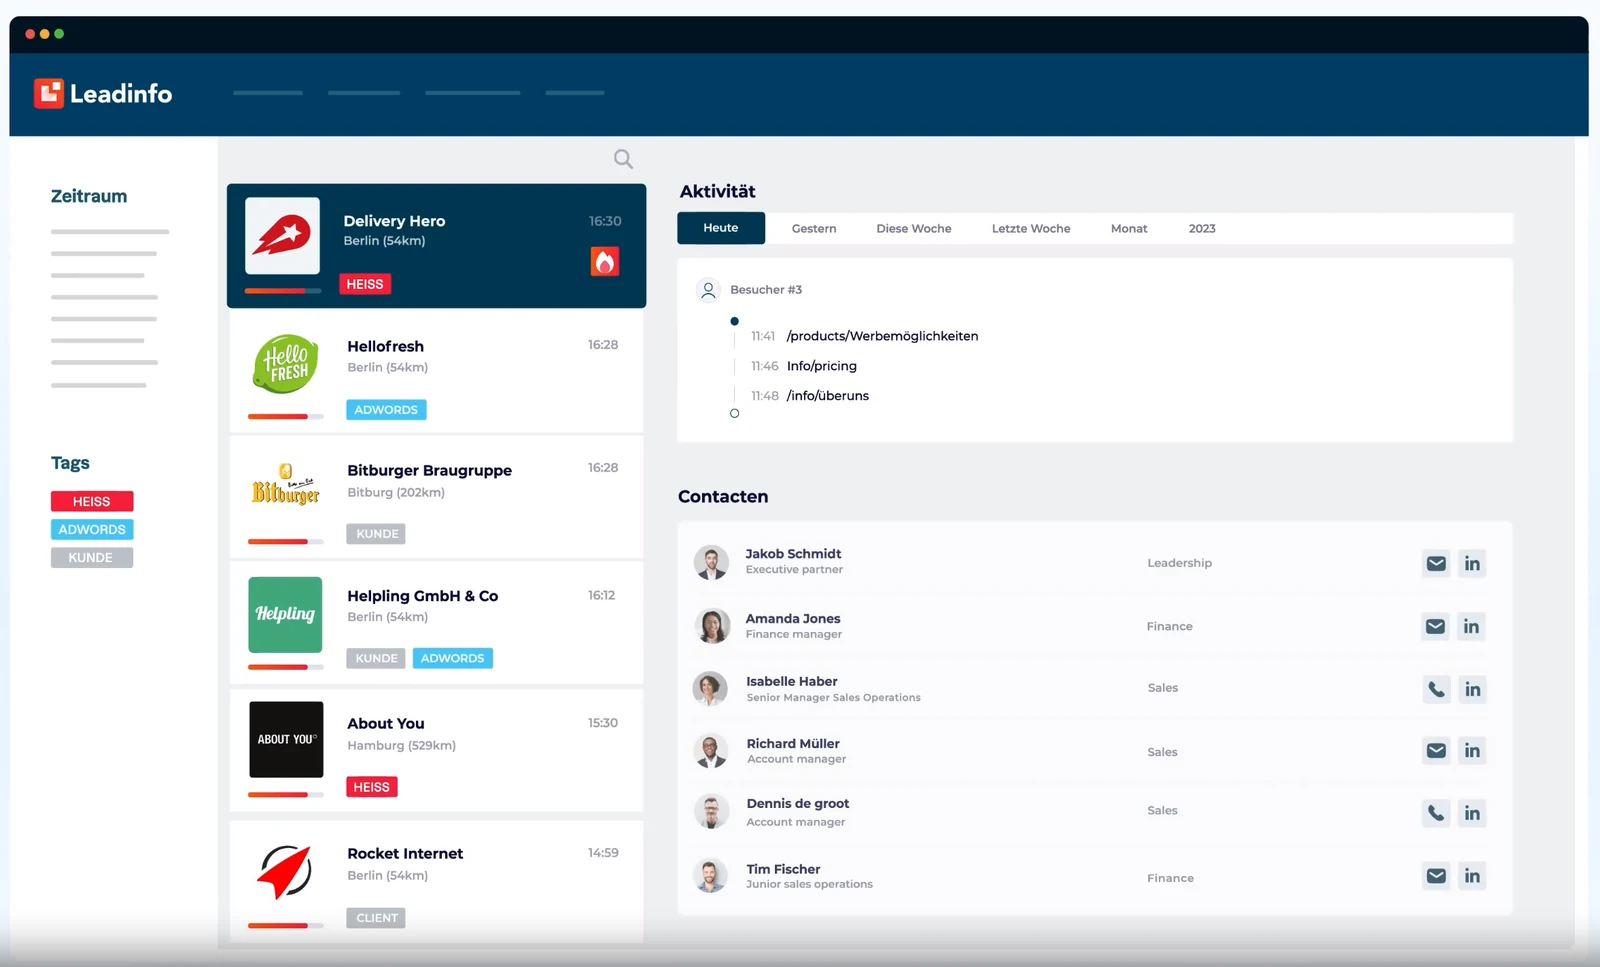The image size is (1600, 967).
Task: Call Isabelle Haber with phone icon
Action: (1436, 689)
